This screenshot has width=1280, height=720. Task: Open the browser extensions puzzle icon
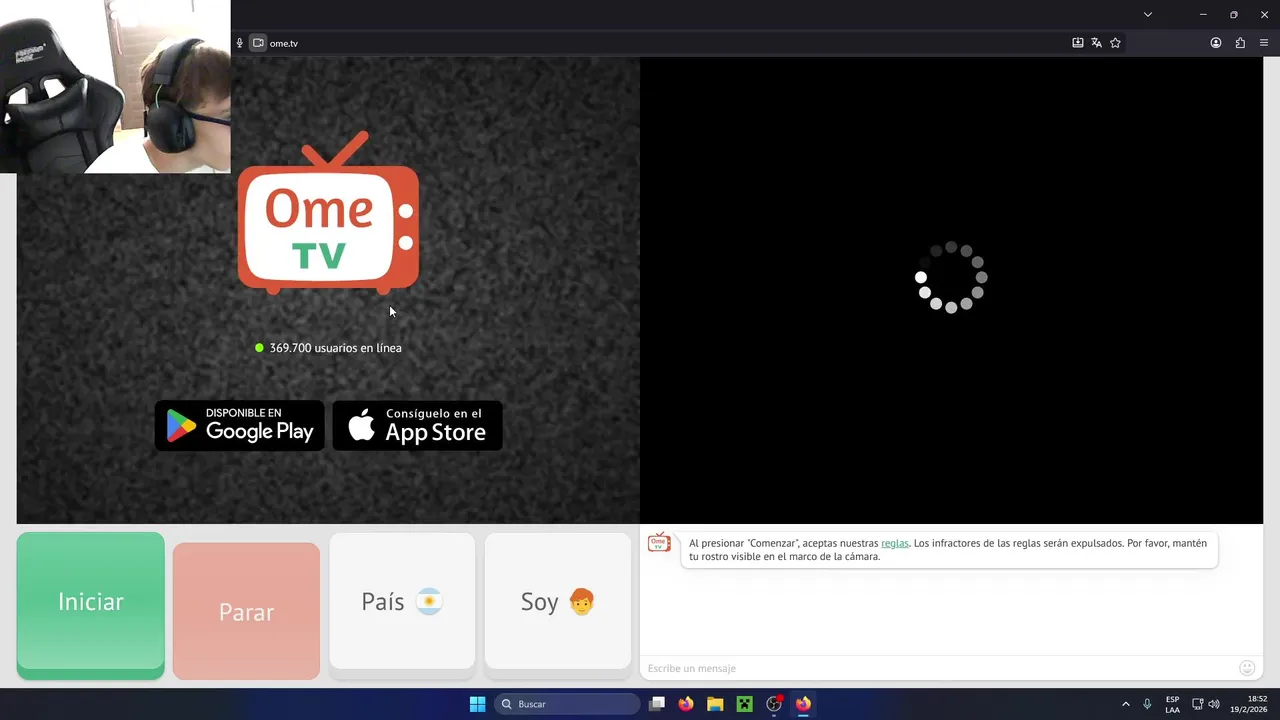(1240, 43)
